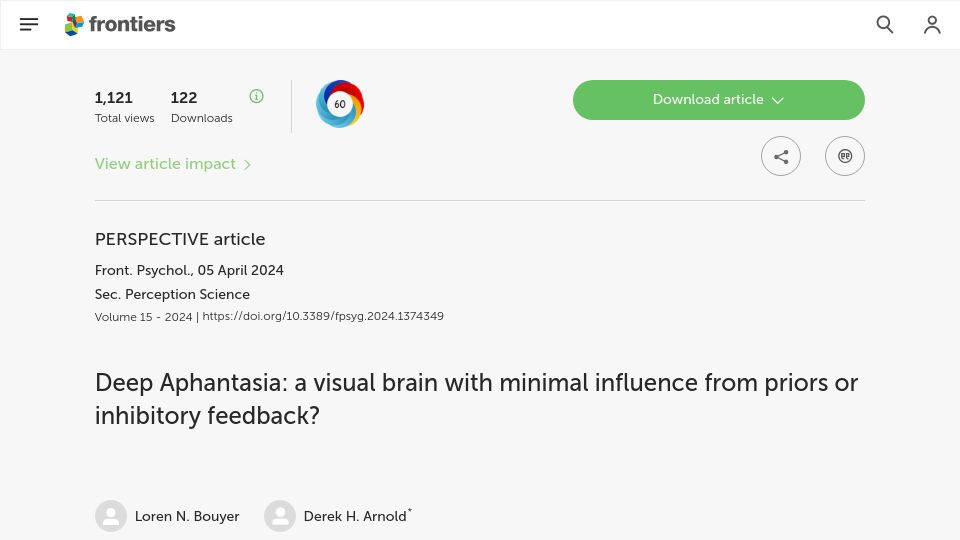Open Derek H. Arnold author avatar
The image size is (960, 540).
pyautogui.click(x=280, y=516)
